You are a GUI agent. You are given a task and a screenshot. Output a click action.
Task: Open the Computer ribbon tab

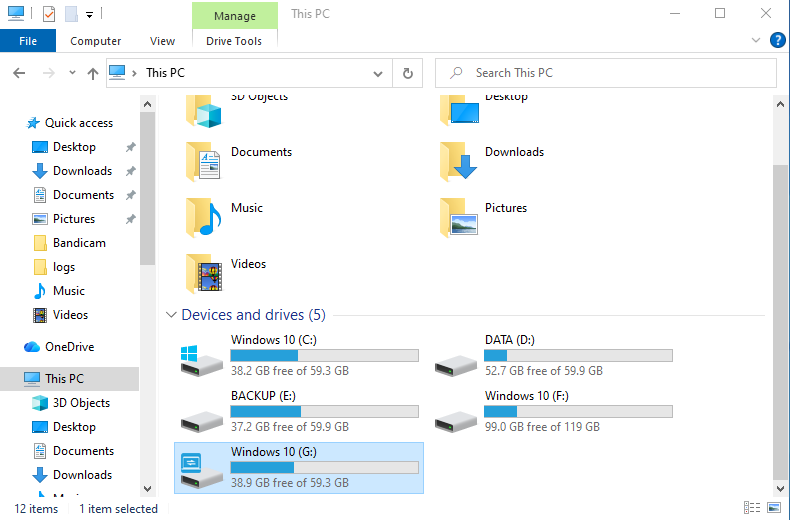95,41
